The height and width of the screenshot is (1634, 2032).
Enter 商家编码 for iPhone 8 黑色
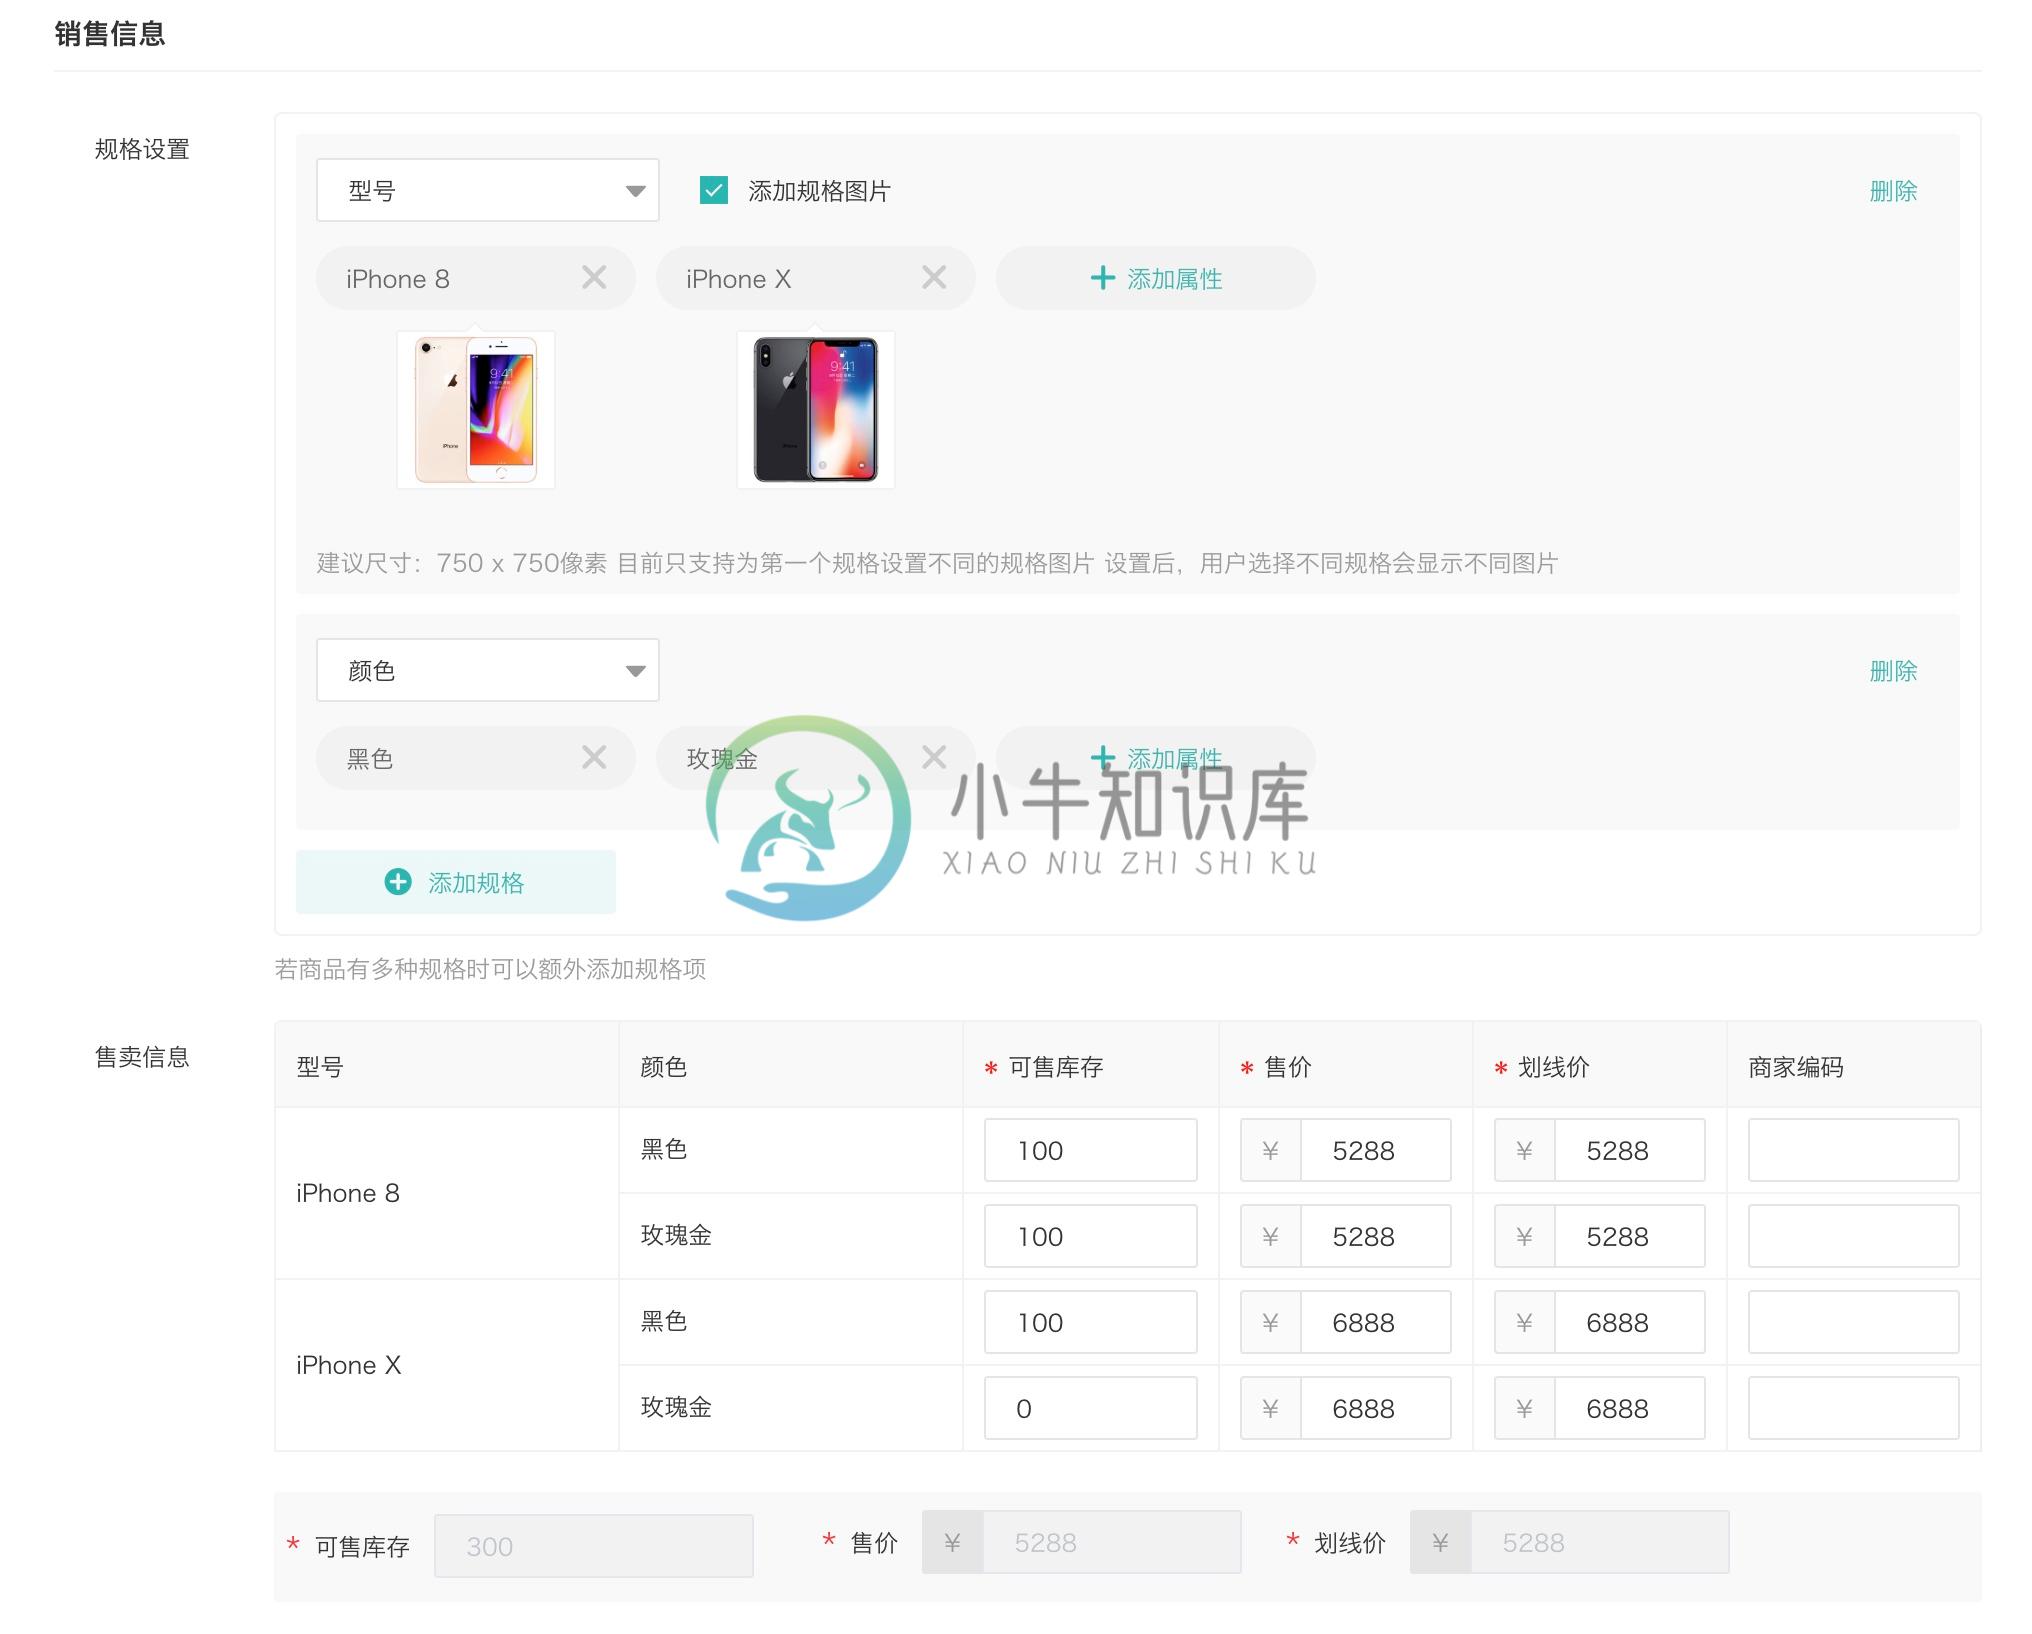click(1853, 1150)
